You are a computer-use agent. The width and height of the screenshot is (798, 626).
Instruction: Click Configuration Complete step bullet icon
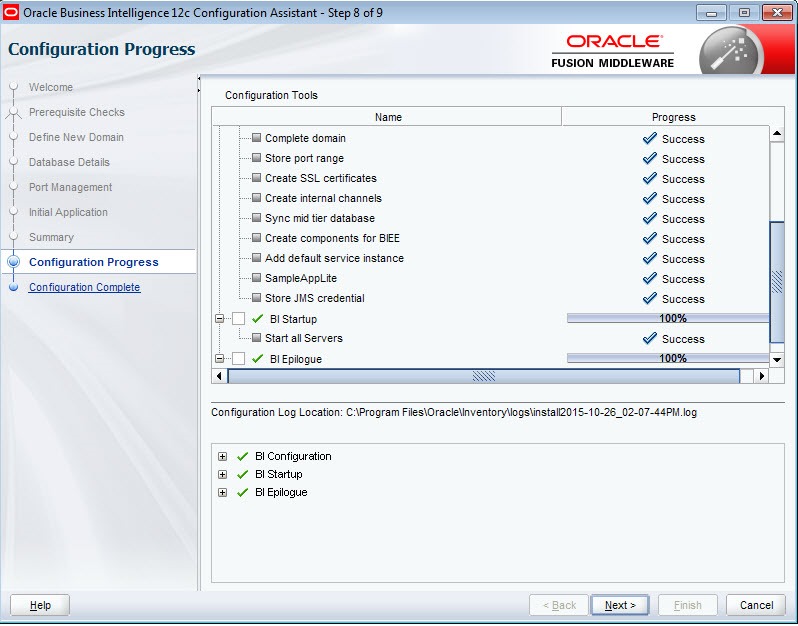pyautogui.click(x=14, y=287)
